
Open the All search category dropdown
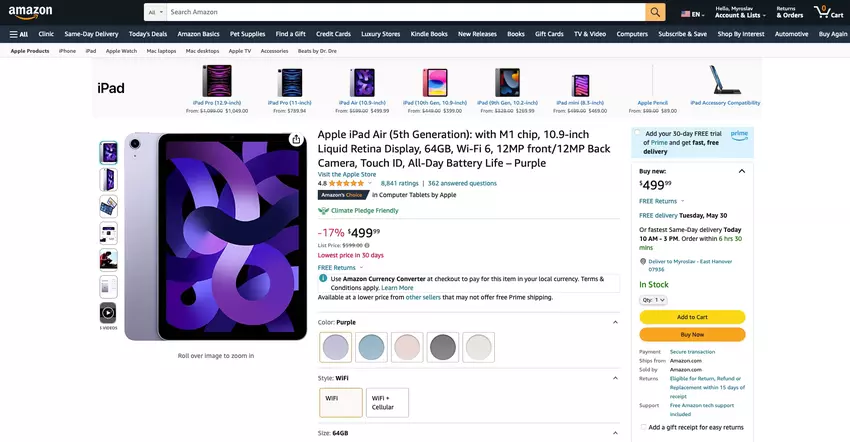click(x=154, y=12)
